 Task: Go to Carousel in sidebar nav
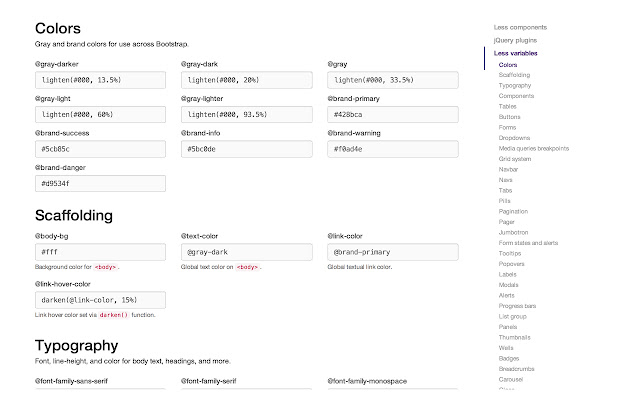(511, 380)
